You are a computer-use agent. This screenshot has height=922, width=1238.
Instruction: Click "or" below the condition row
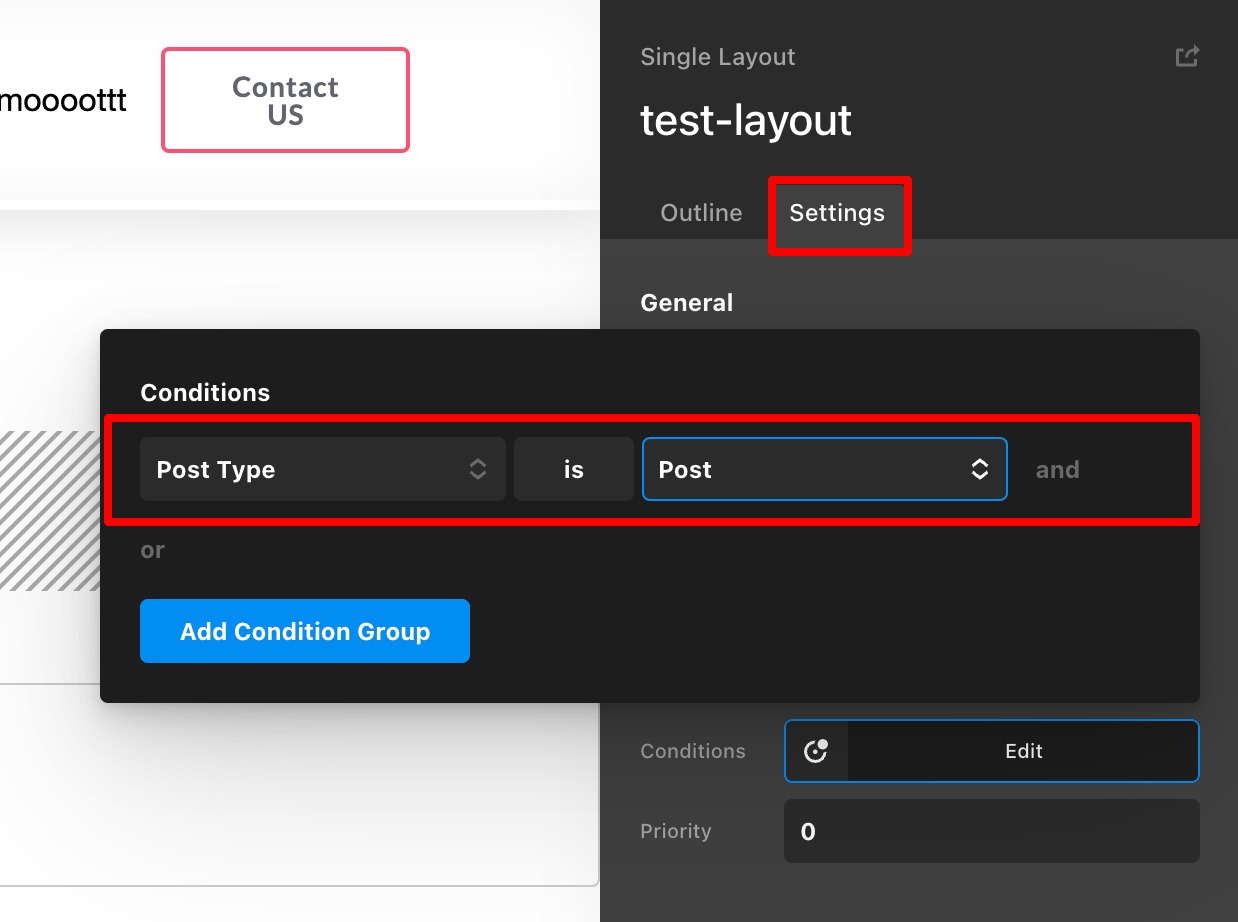(x=153, y=550)
